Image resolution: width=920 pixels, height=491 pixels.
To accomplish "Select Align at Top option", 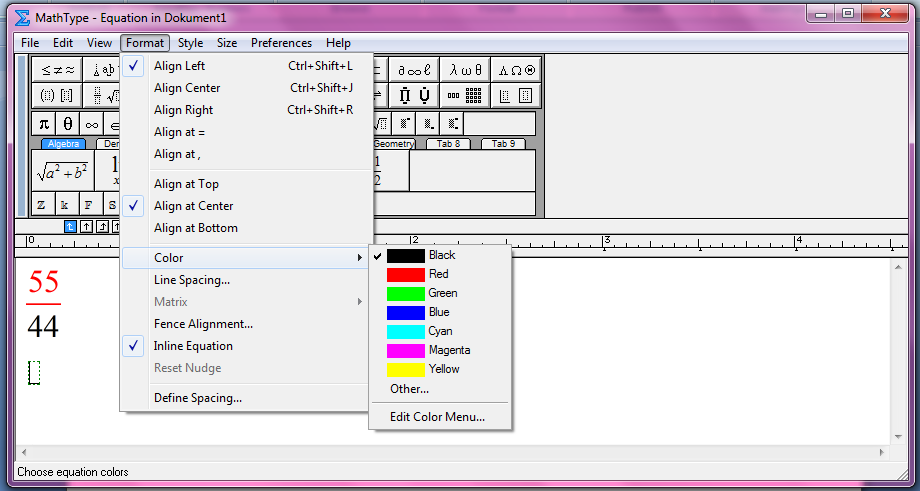I will [x=247, y=184].
